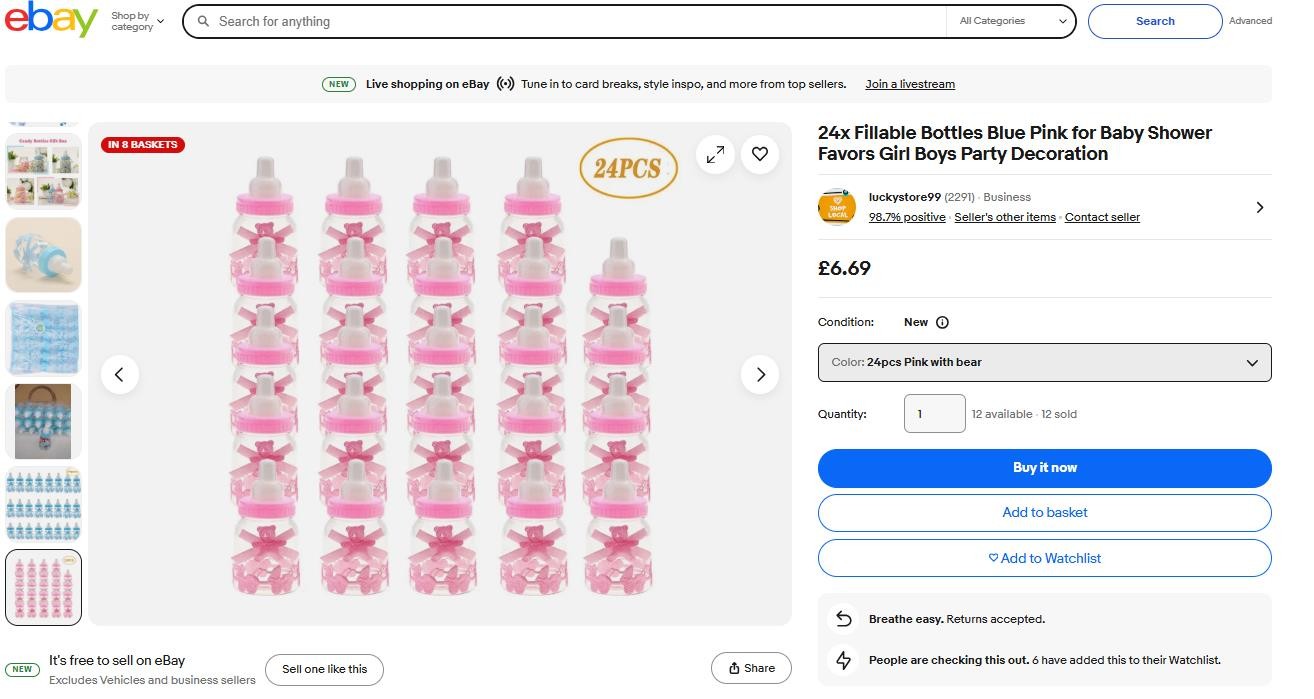Image resolution: width=1314 pixels, height=699 pixels.
Task: Click the luckystore99 seller logo
Action: 837,207
